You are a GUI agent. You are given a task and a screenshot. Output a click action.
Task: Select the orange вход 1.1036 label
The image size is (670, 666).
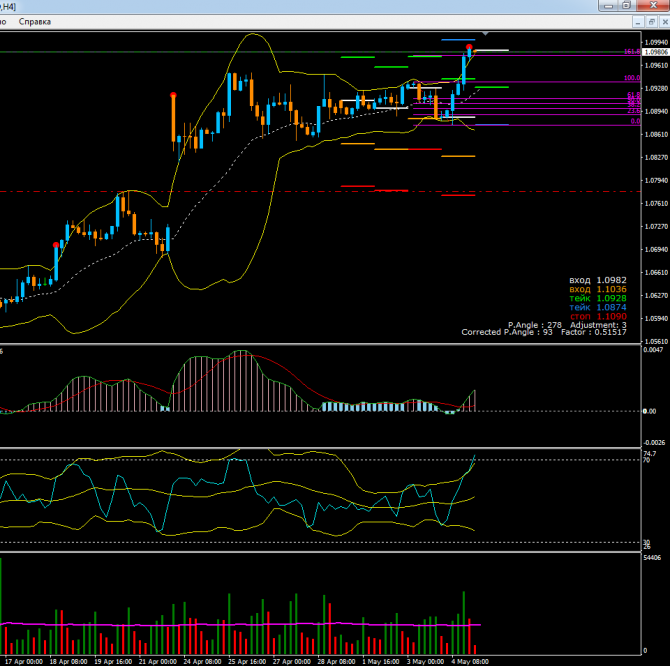598,289
